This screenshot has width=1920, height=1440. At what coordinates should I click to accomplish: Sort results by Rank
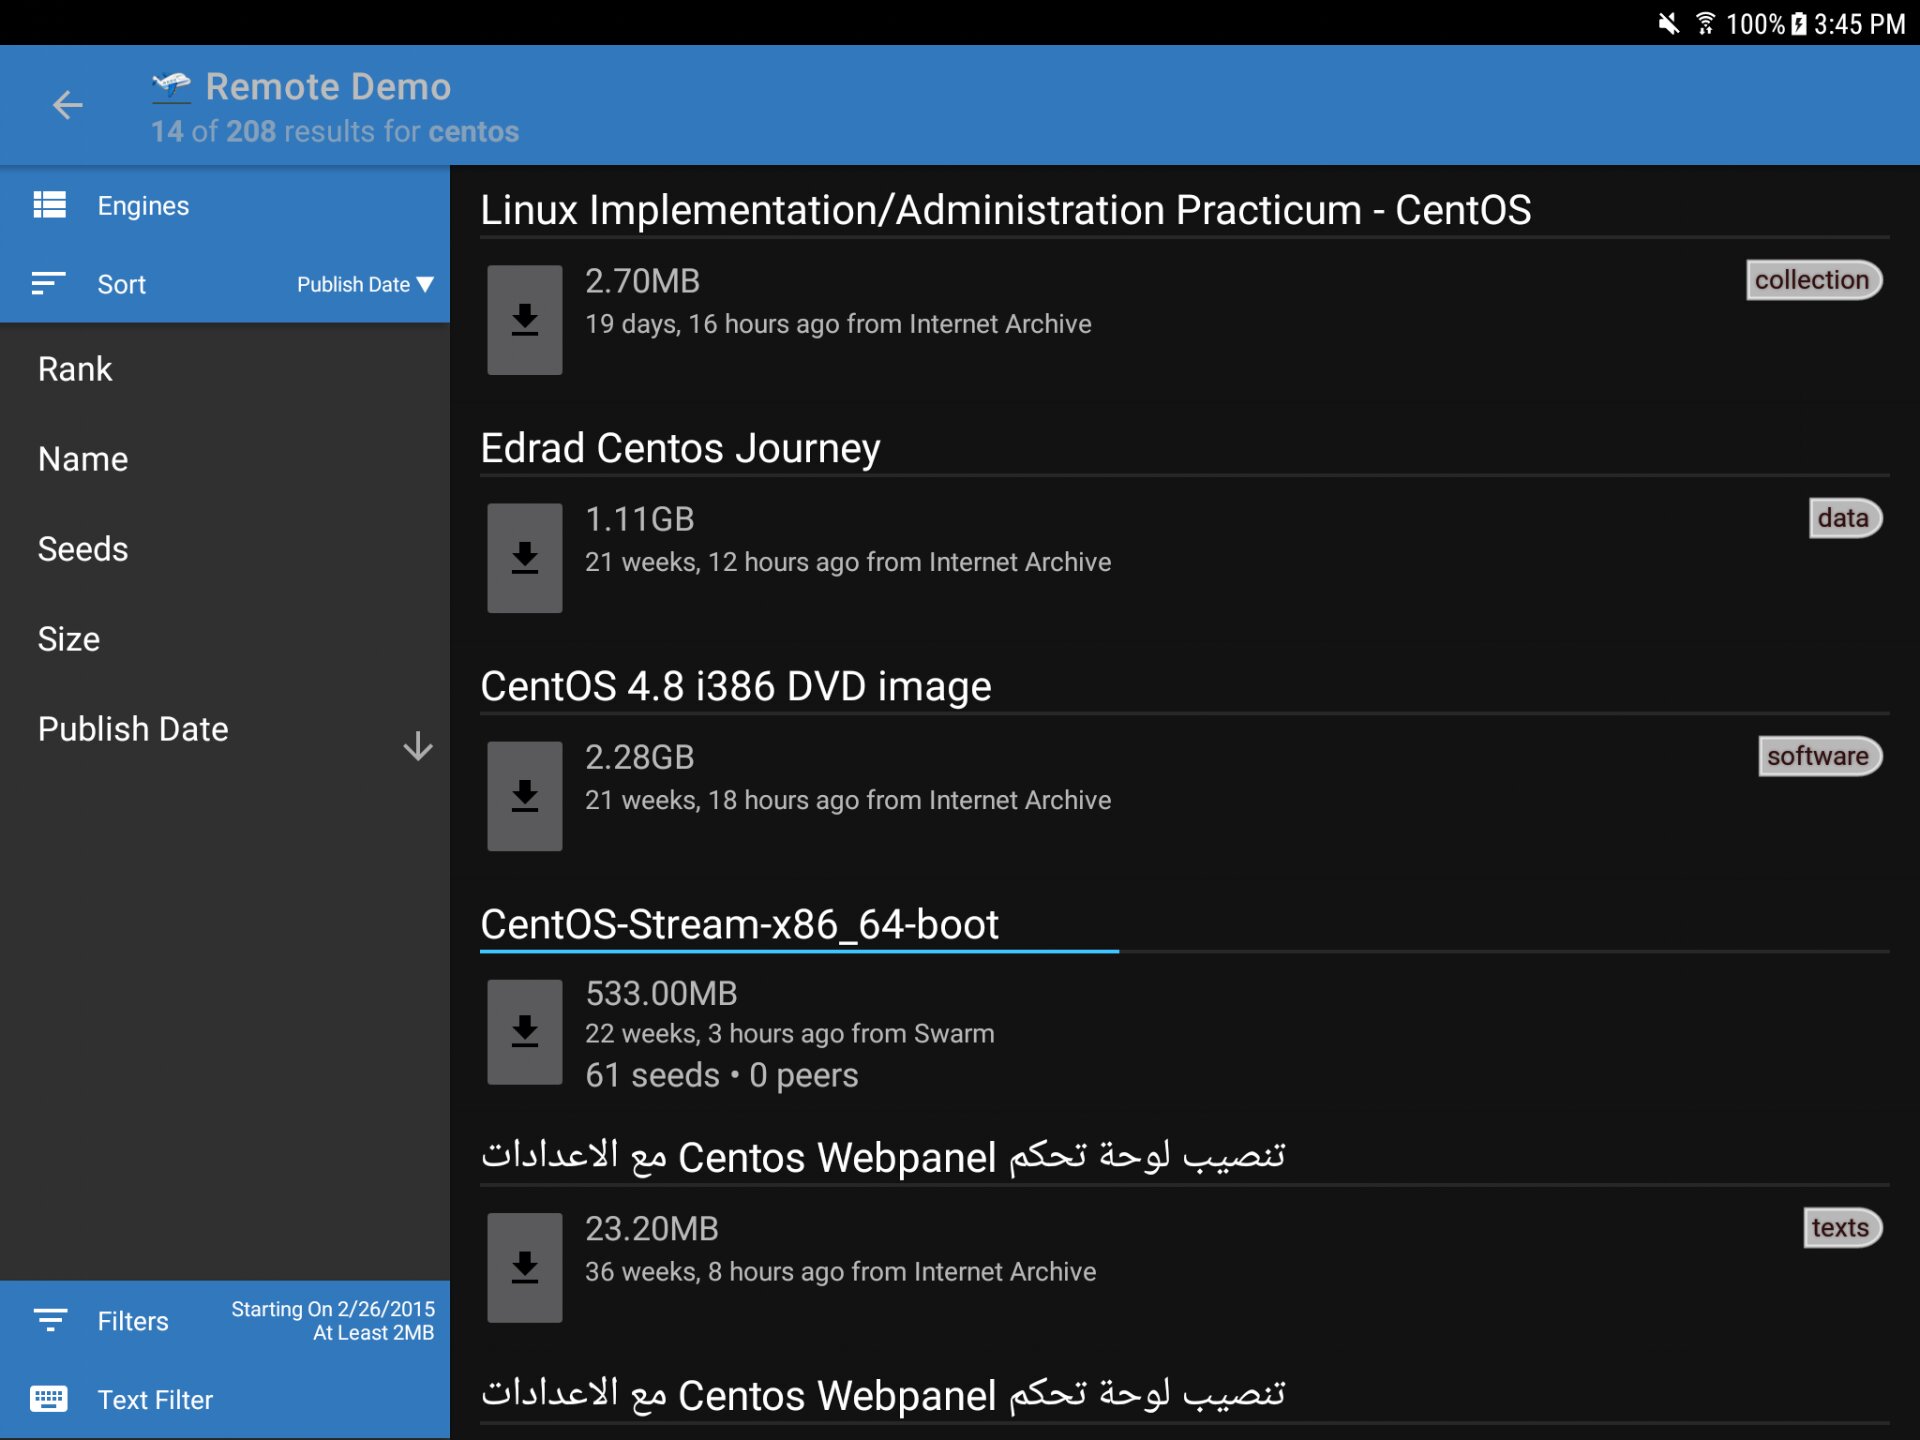tap(75, 369)
